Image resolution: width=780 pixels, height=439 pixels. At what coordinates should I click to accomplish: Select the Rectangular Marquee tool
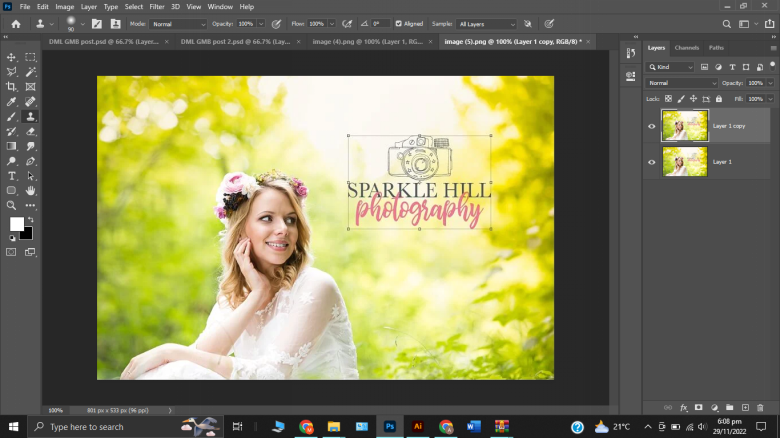click(30, 57)
